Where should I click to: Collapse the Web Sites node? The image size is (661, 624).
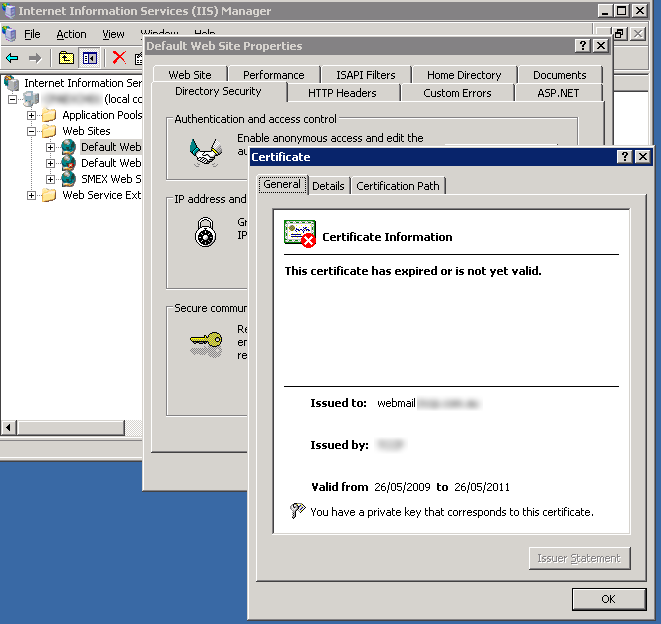coord(31,131)
